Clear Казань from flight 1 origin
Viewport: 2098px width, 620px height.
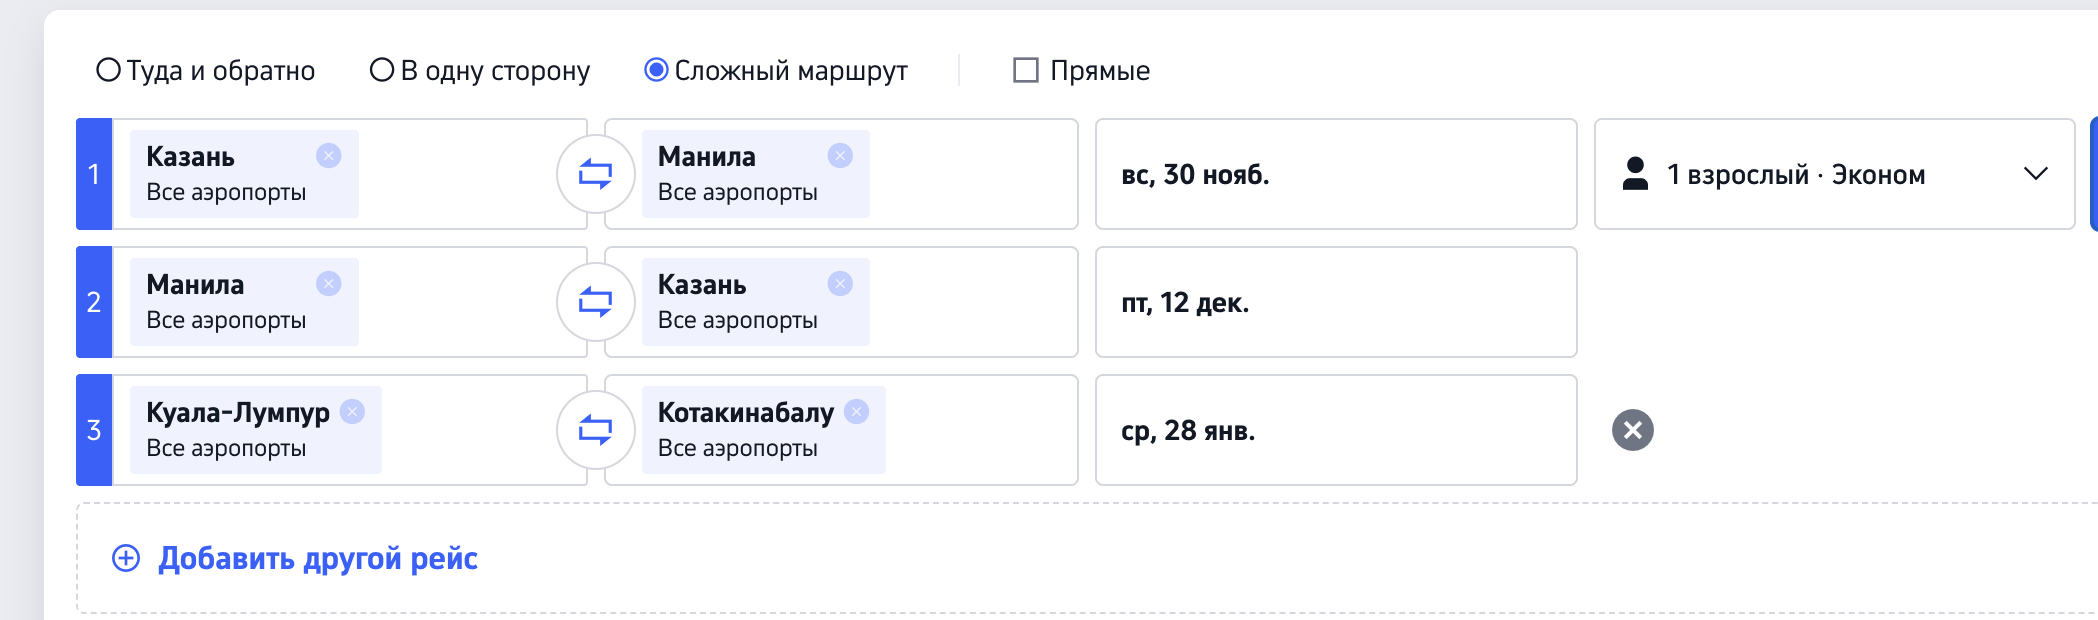(x=328, y=156)
